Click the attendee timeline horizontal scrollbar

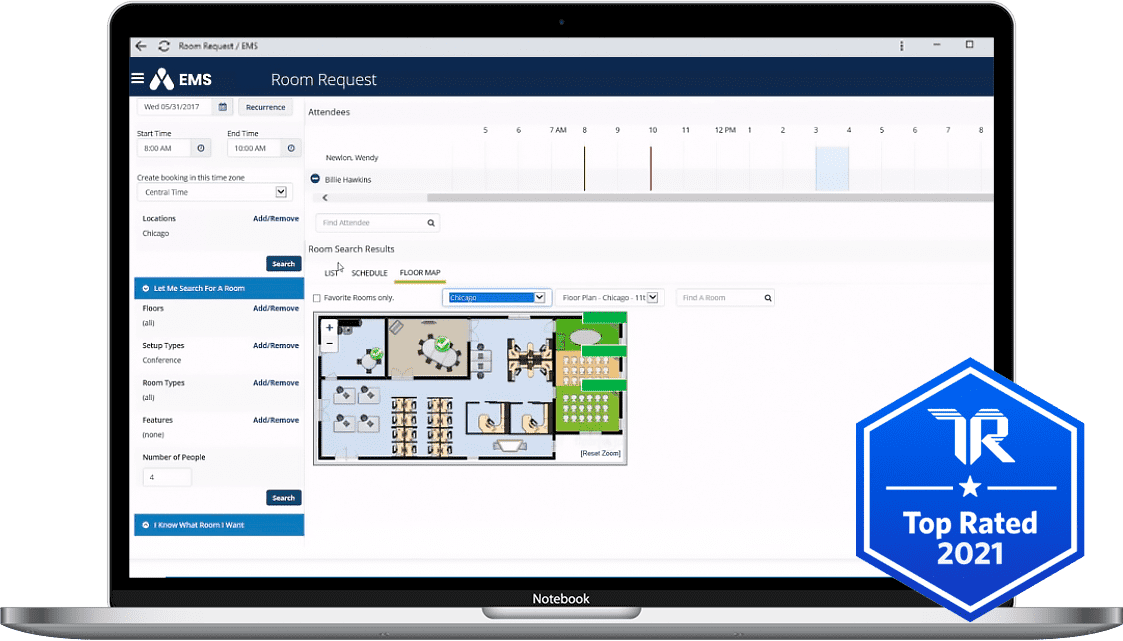pyautogui.click(x=709, y=198)
